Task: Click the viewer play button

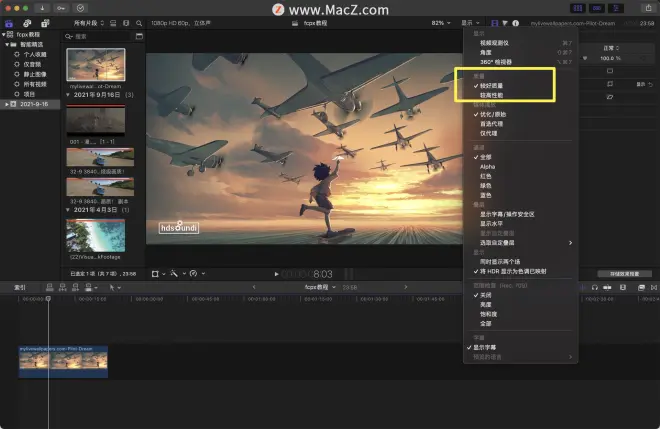Action: tap(276, 274)
